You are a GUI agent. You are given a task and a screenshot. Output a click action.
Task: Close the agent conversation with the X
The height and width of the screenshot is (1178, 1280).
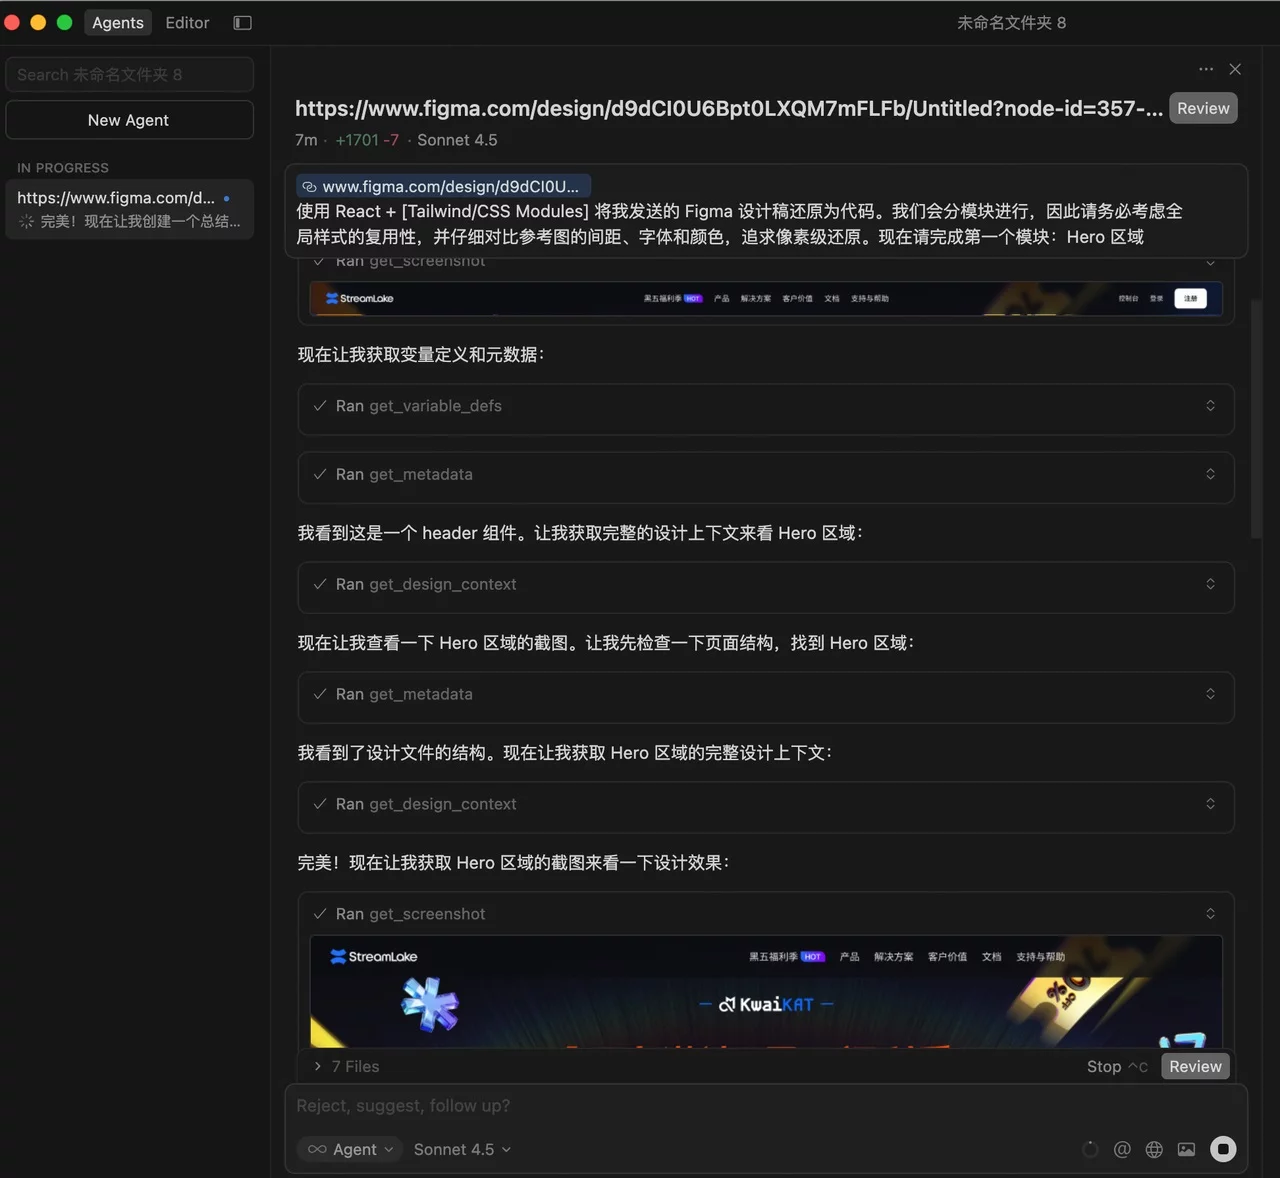coord(1235,69)
